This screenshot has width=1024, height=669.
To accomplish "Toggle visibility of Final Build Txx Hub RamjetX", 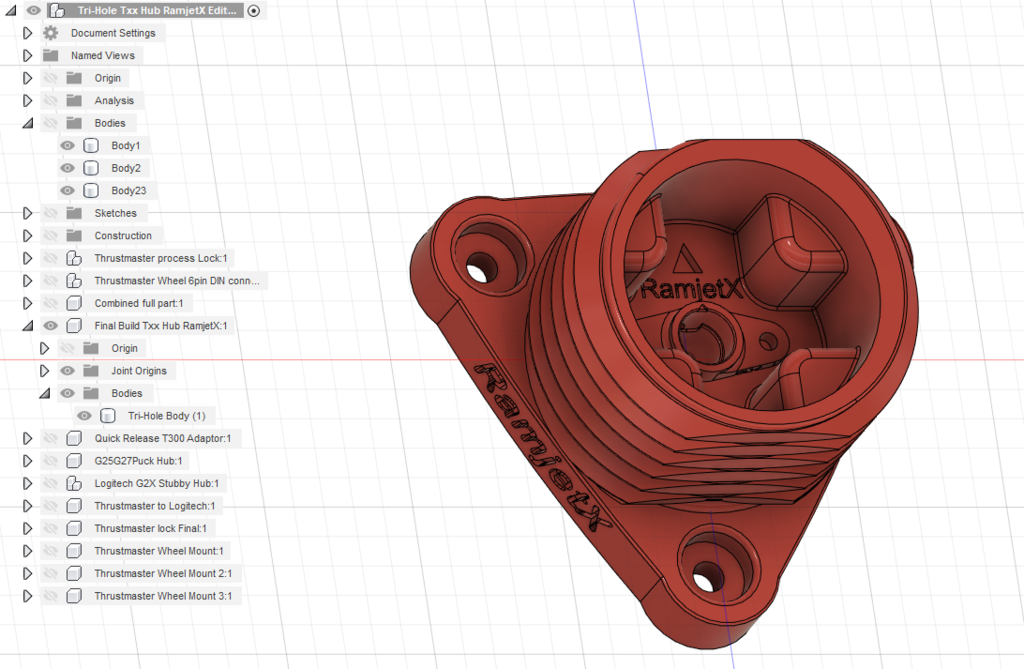I will pos(50,326).
